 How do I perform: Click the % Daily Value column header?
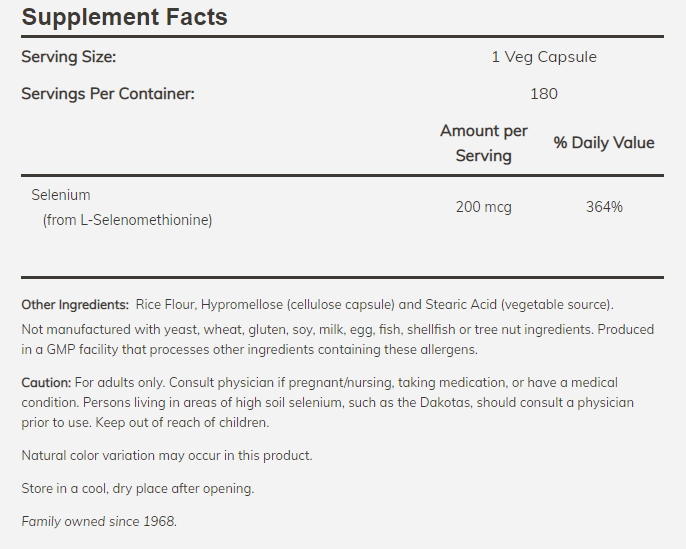point(604,143)
